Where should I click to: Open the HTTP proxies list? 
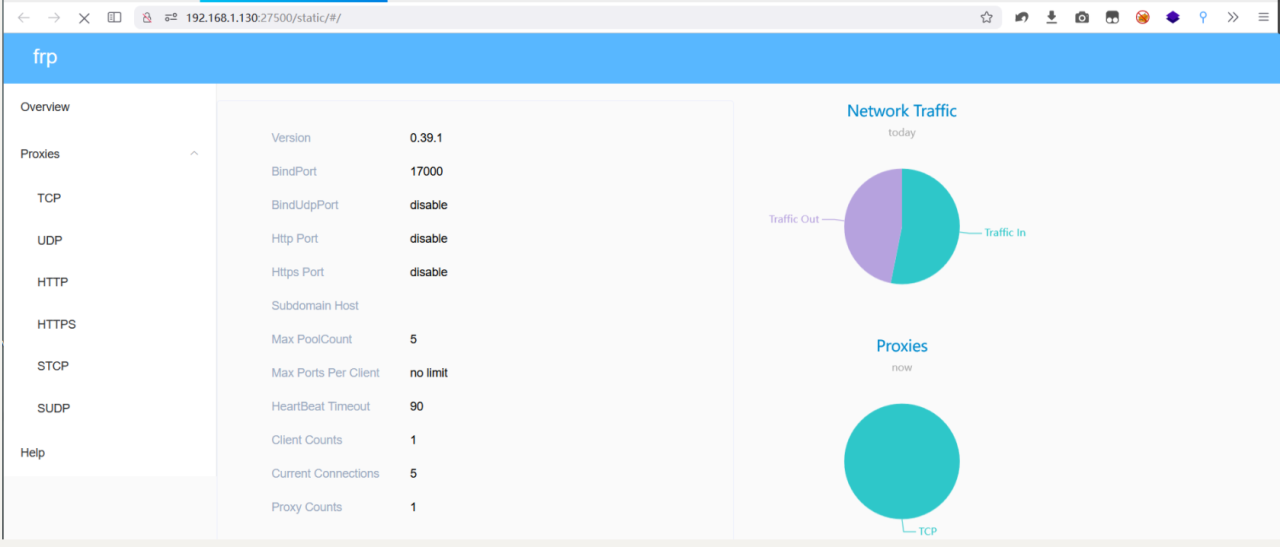click(53, 282)
